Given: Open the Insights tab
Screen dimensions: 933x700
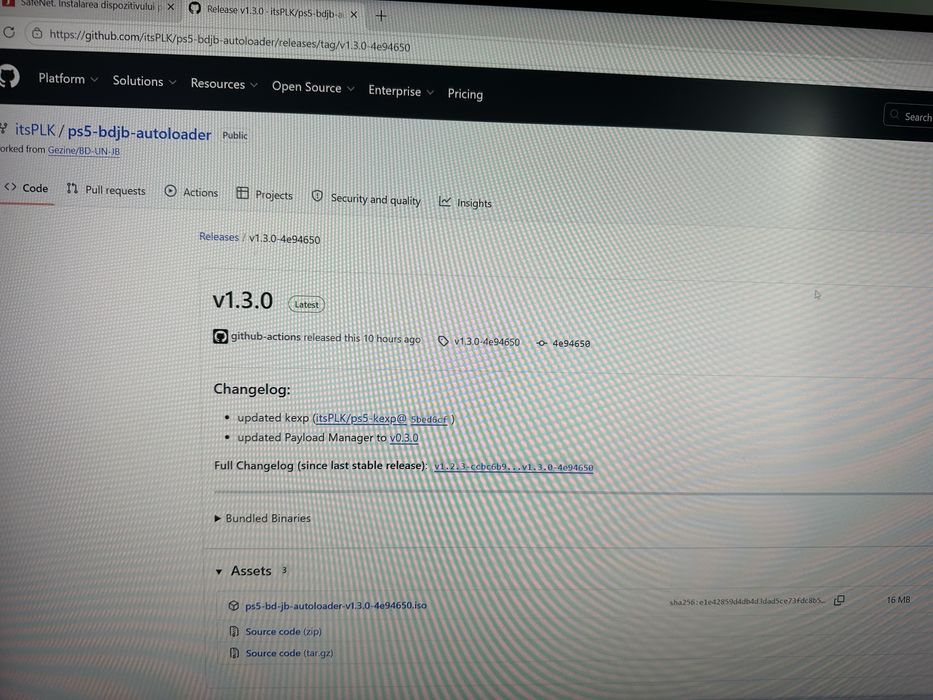Looking at the screenshot, I should pos(465,203).
